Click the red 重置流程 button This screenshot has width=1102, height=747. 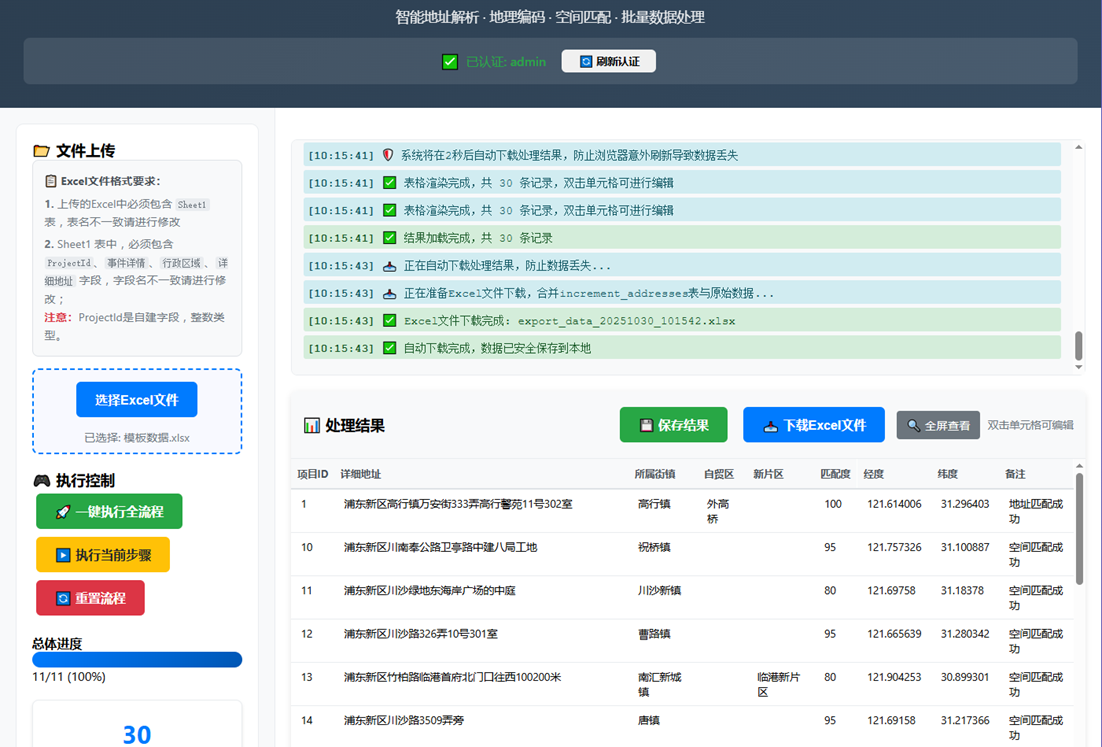[x=90, y=598]
